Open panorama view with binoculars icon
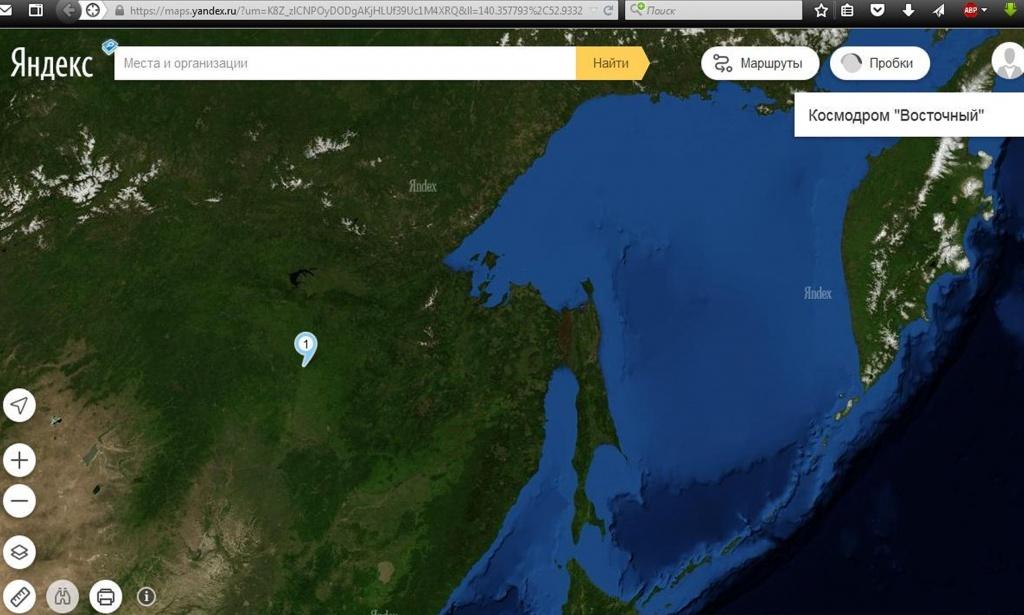 [x=62, y=596]
